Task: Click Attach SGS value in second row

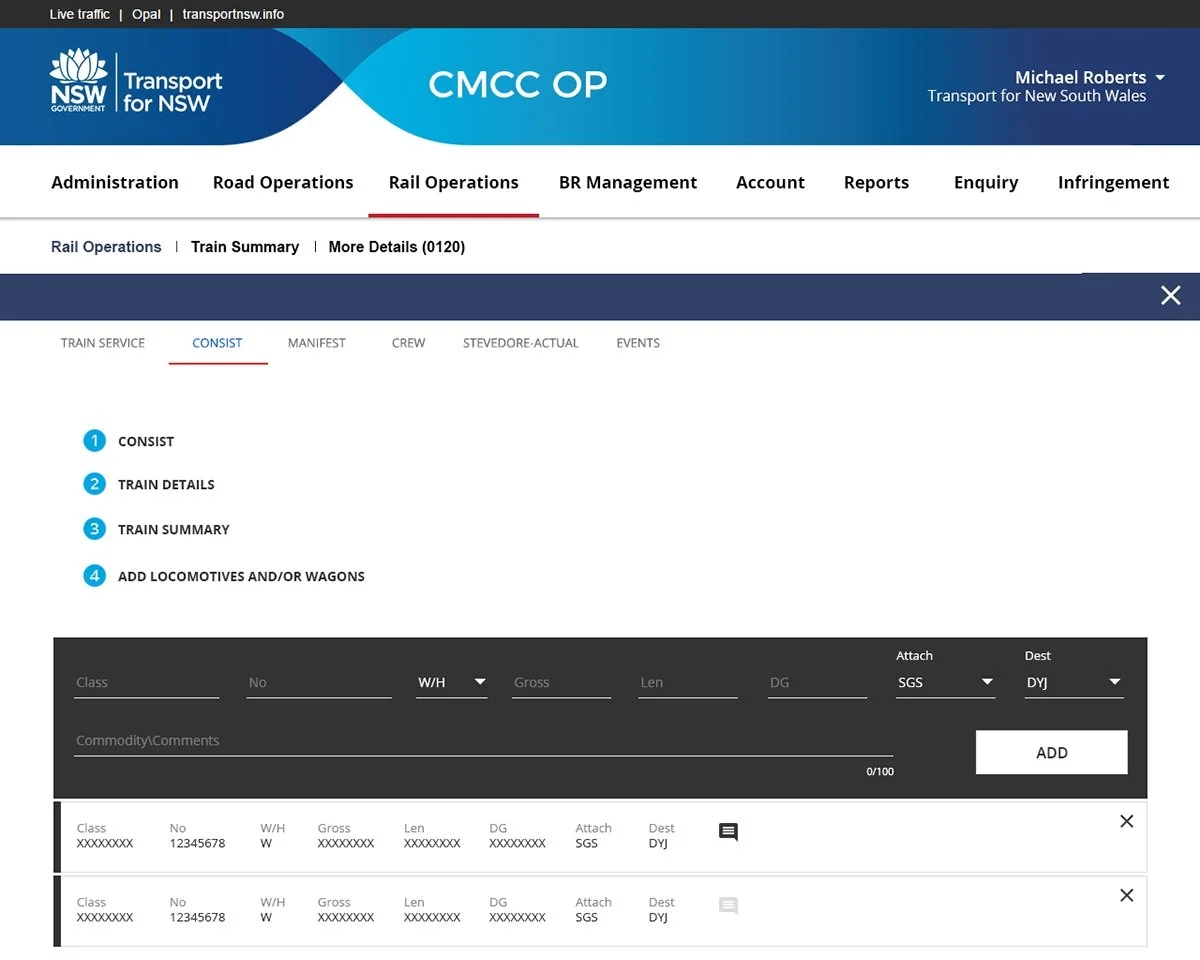Action: (586, 917)
